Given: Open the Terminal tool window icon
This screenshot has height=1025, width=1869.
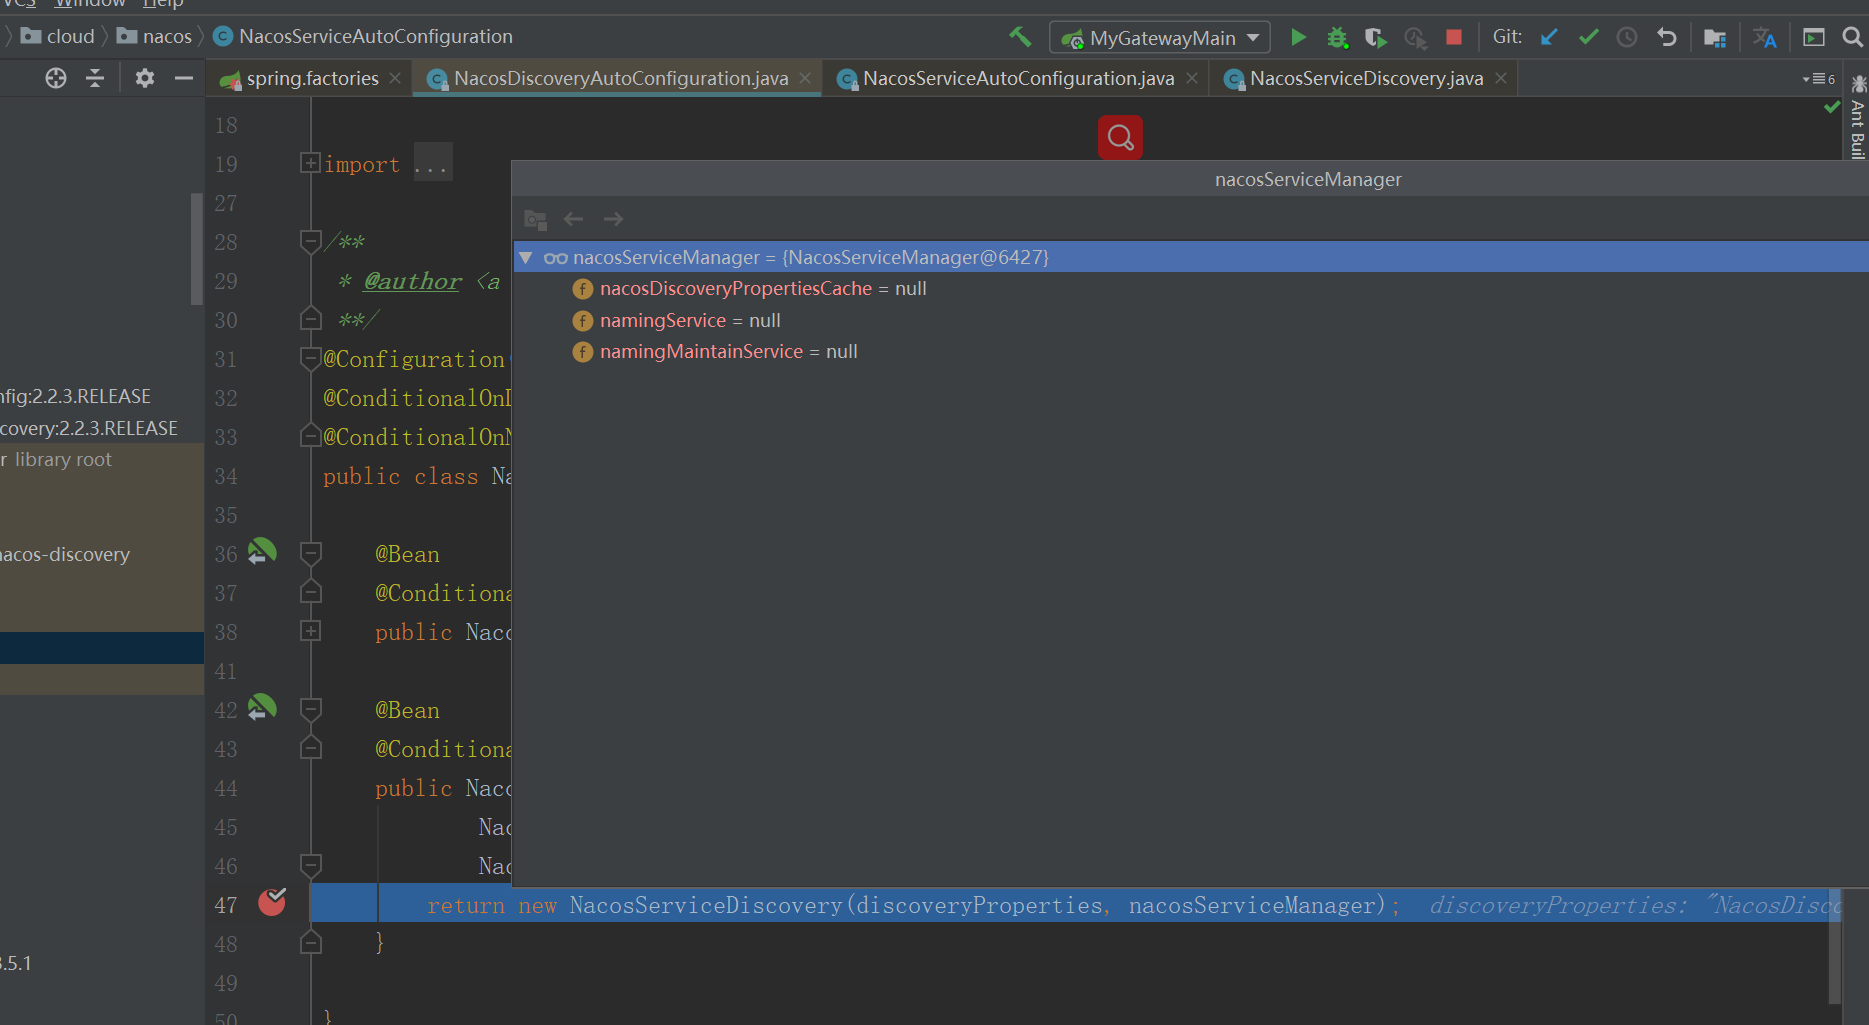Looking at the screenshot, I should tap(1813, 37).
